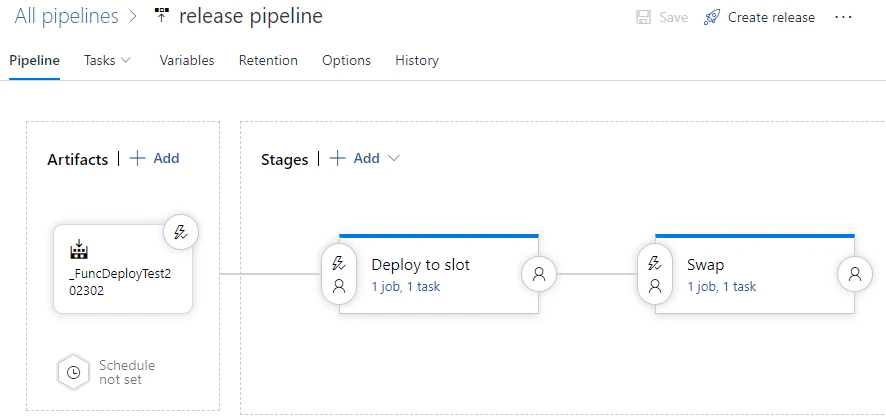The image size is (886, 419).
Task: Select the Swap stage name
Action: tap(706, 264)
